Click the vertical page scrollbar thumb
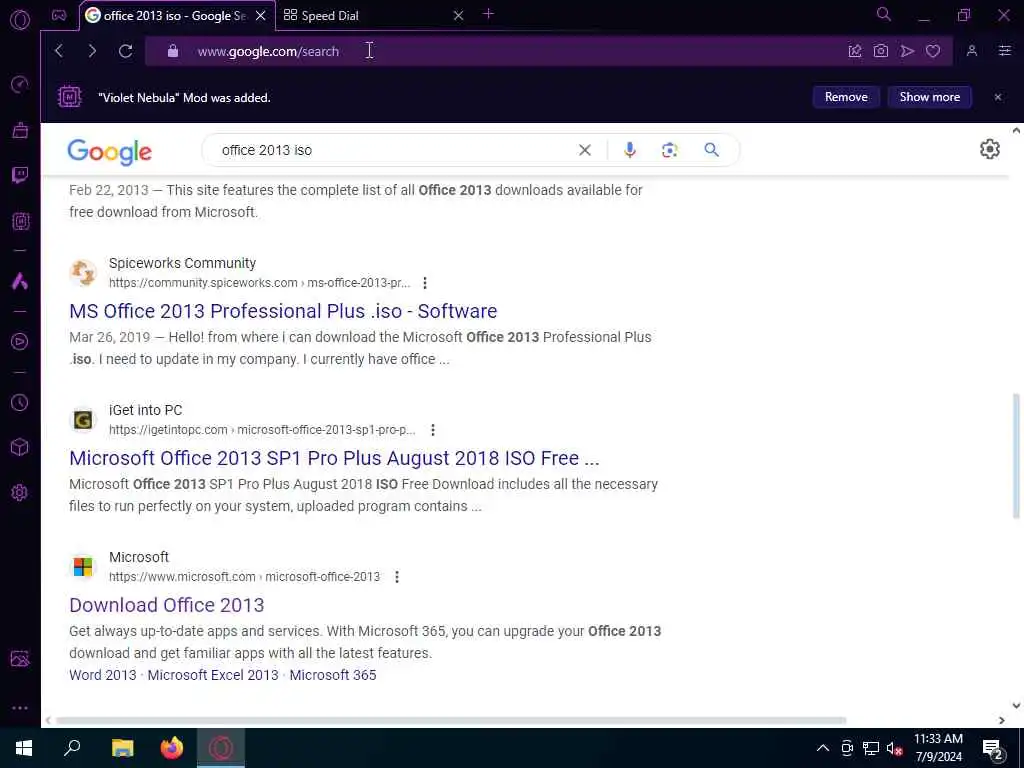 click(1016, 455)
